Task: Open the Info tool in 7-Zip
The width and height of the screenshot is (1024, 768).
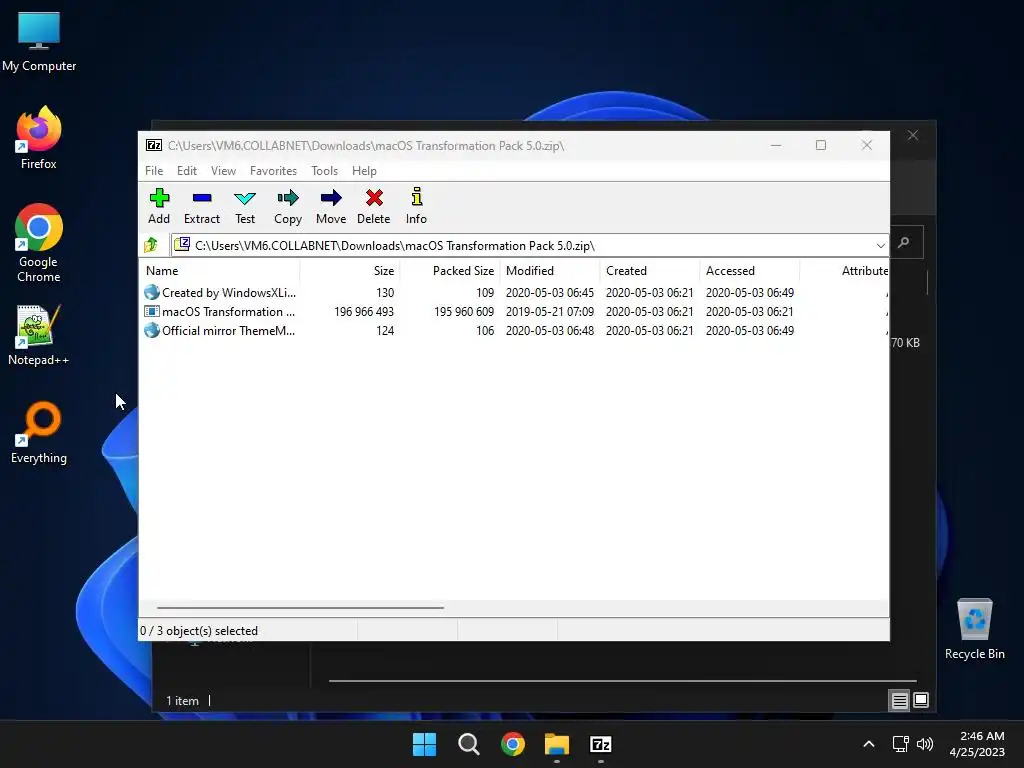Action: click(x=417, y=198)
